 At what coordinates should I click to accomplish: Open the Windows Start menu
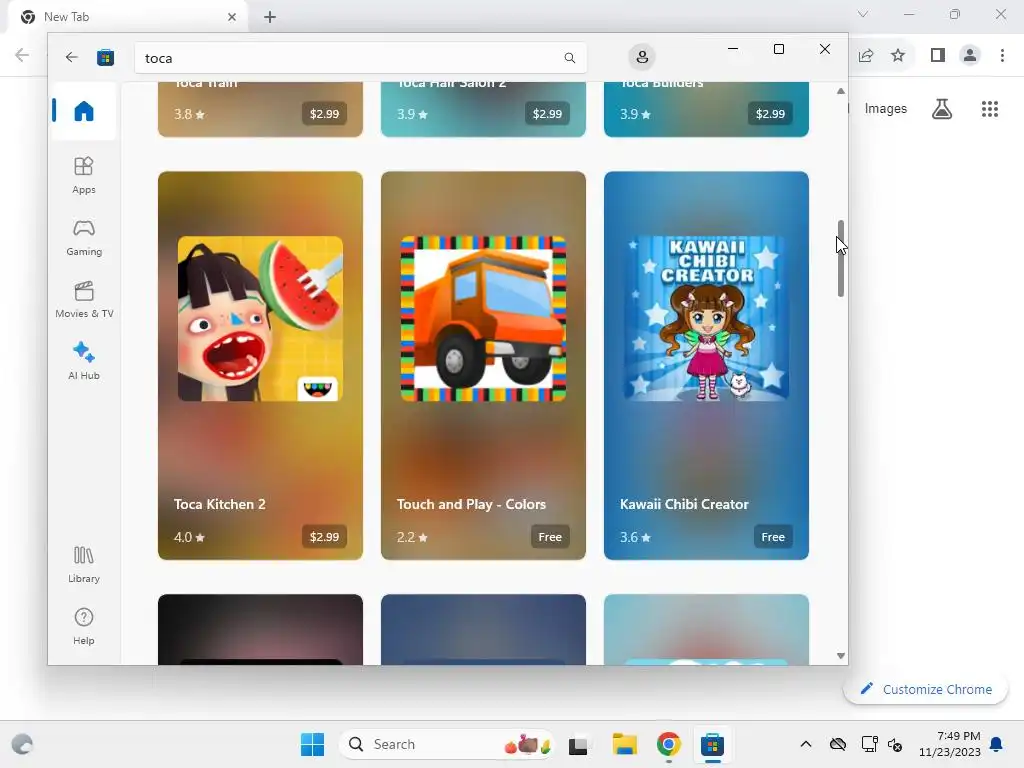[312, 744]
